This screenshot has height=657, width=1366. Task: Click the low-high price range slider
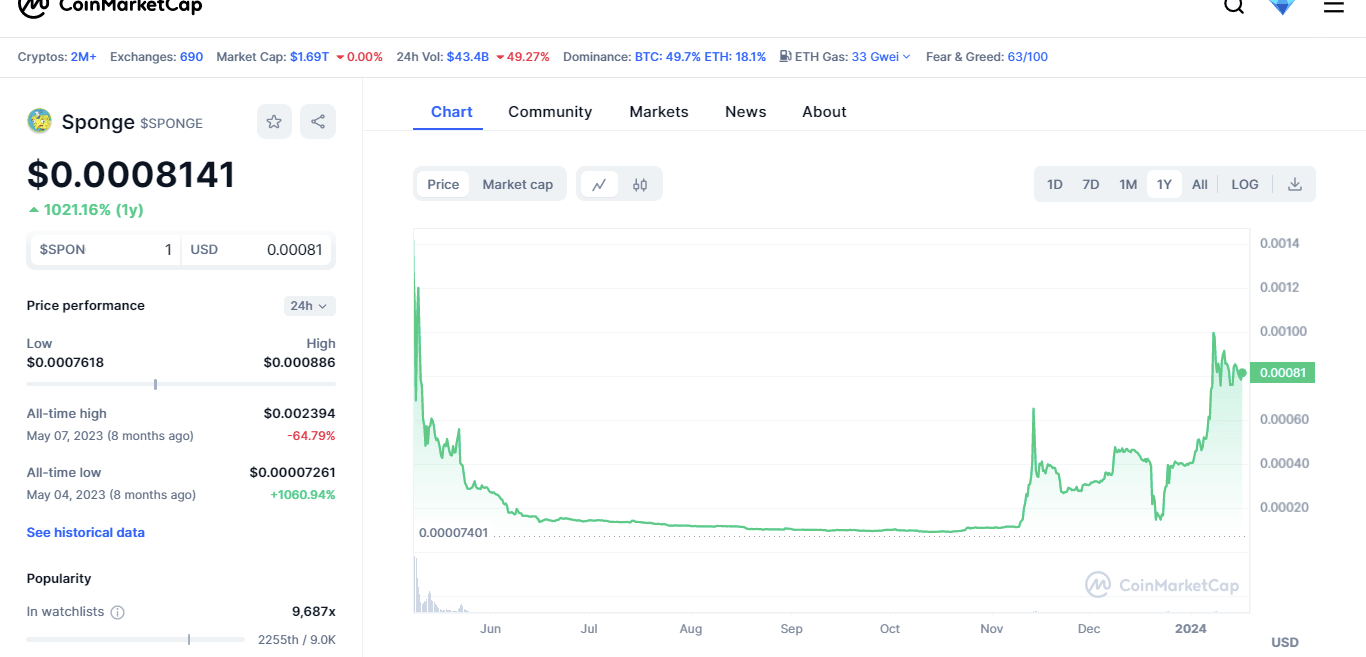click(181, 384)
